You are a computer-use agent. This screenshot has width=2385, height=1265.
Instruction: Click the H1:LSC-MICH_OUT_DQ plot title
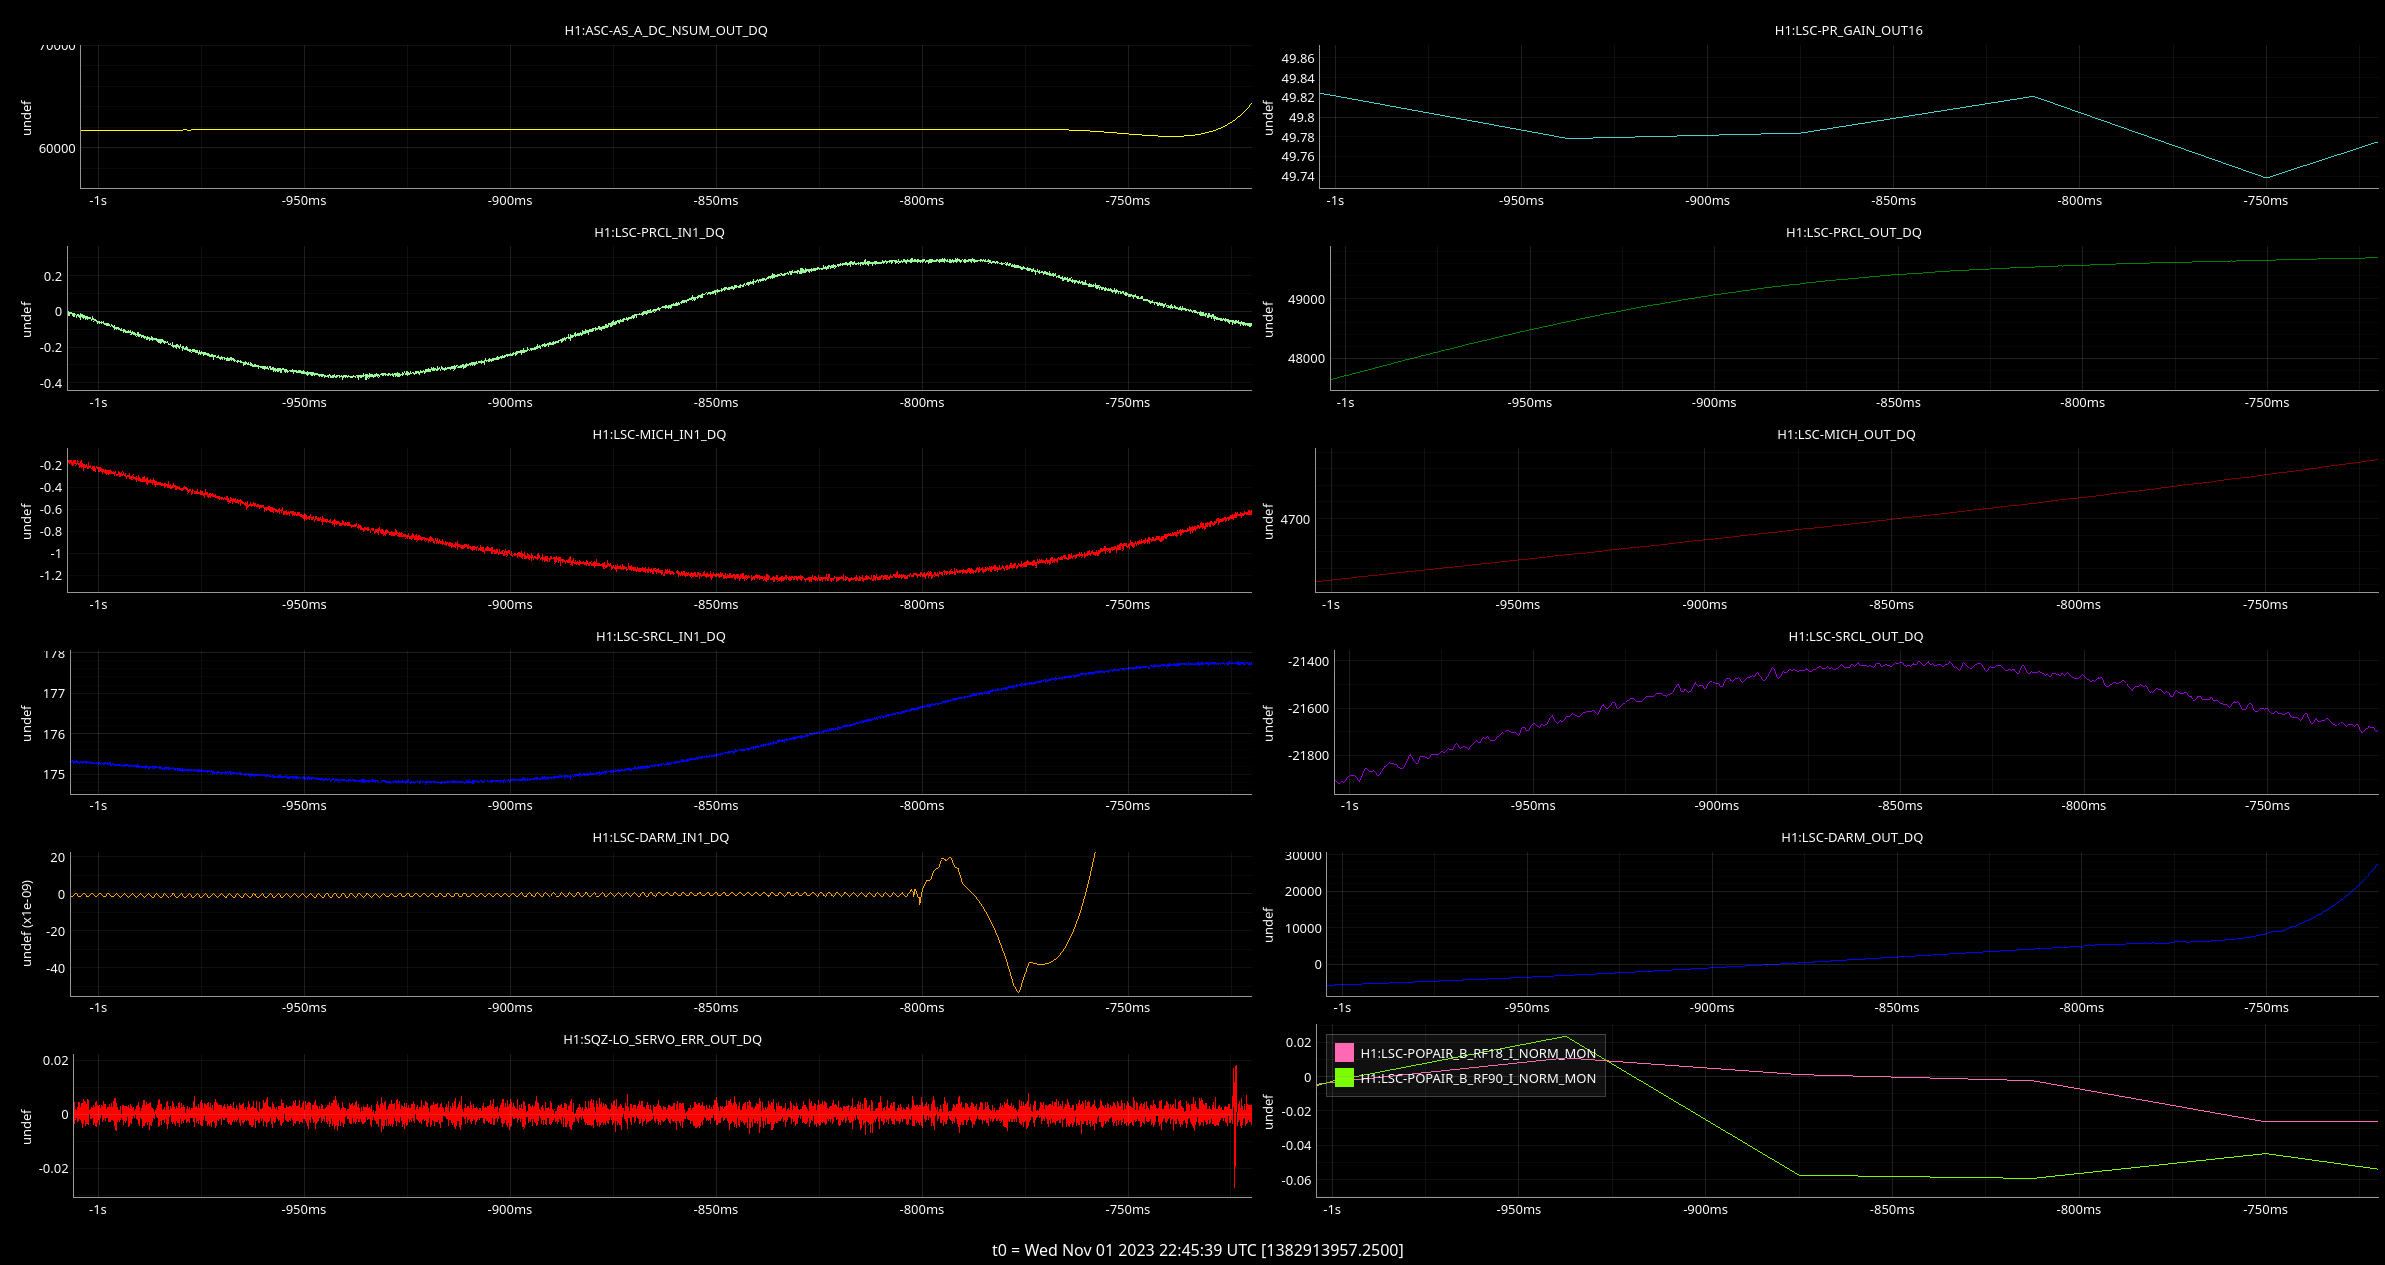click(1846, 434)
